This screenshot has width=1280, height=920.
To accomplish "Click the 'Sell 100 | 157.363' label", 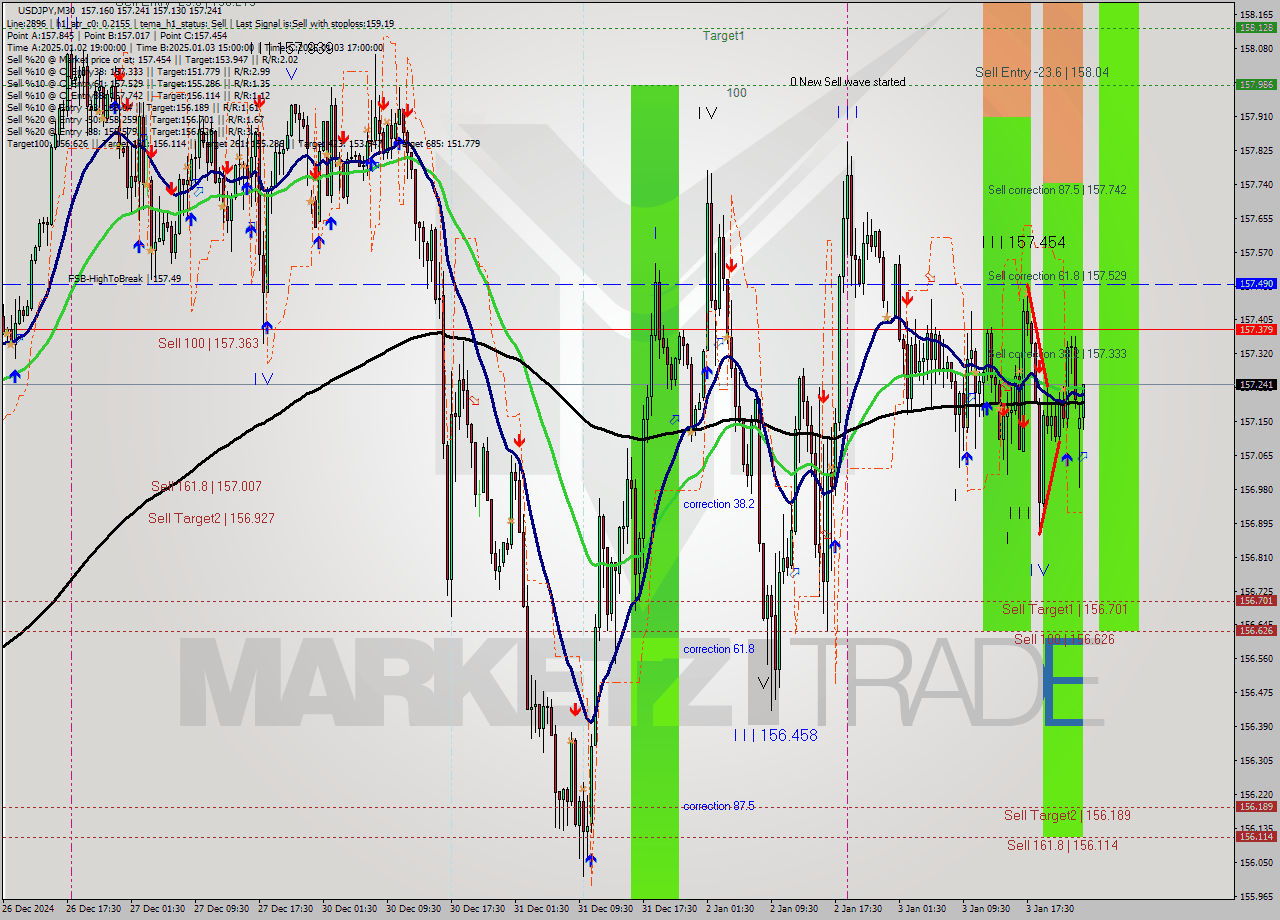I will pos(208,344).
